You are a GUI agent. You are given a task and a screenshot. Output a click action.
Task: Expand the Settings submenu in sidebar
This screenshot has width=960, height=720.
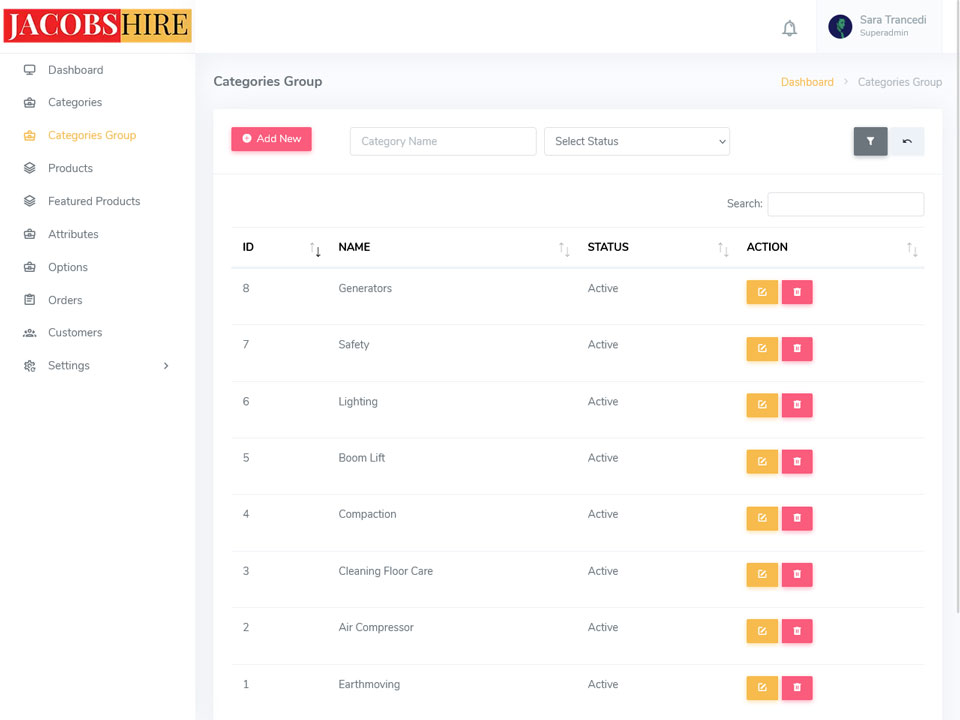pos(98,366)
